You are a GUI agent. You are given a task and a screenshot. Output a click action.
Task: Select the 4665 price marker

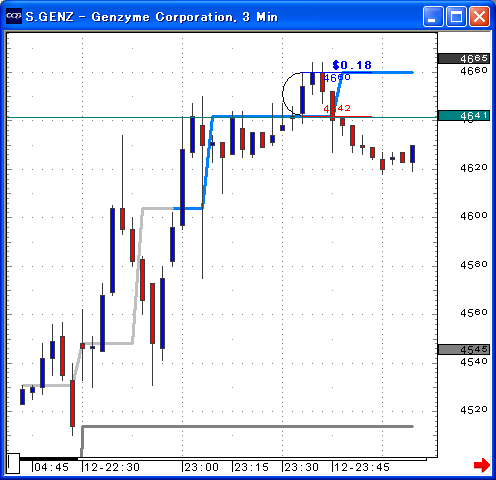tap(464, 58)
